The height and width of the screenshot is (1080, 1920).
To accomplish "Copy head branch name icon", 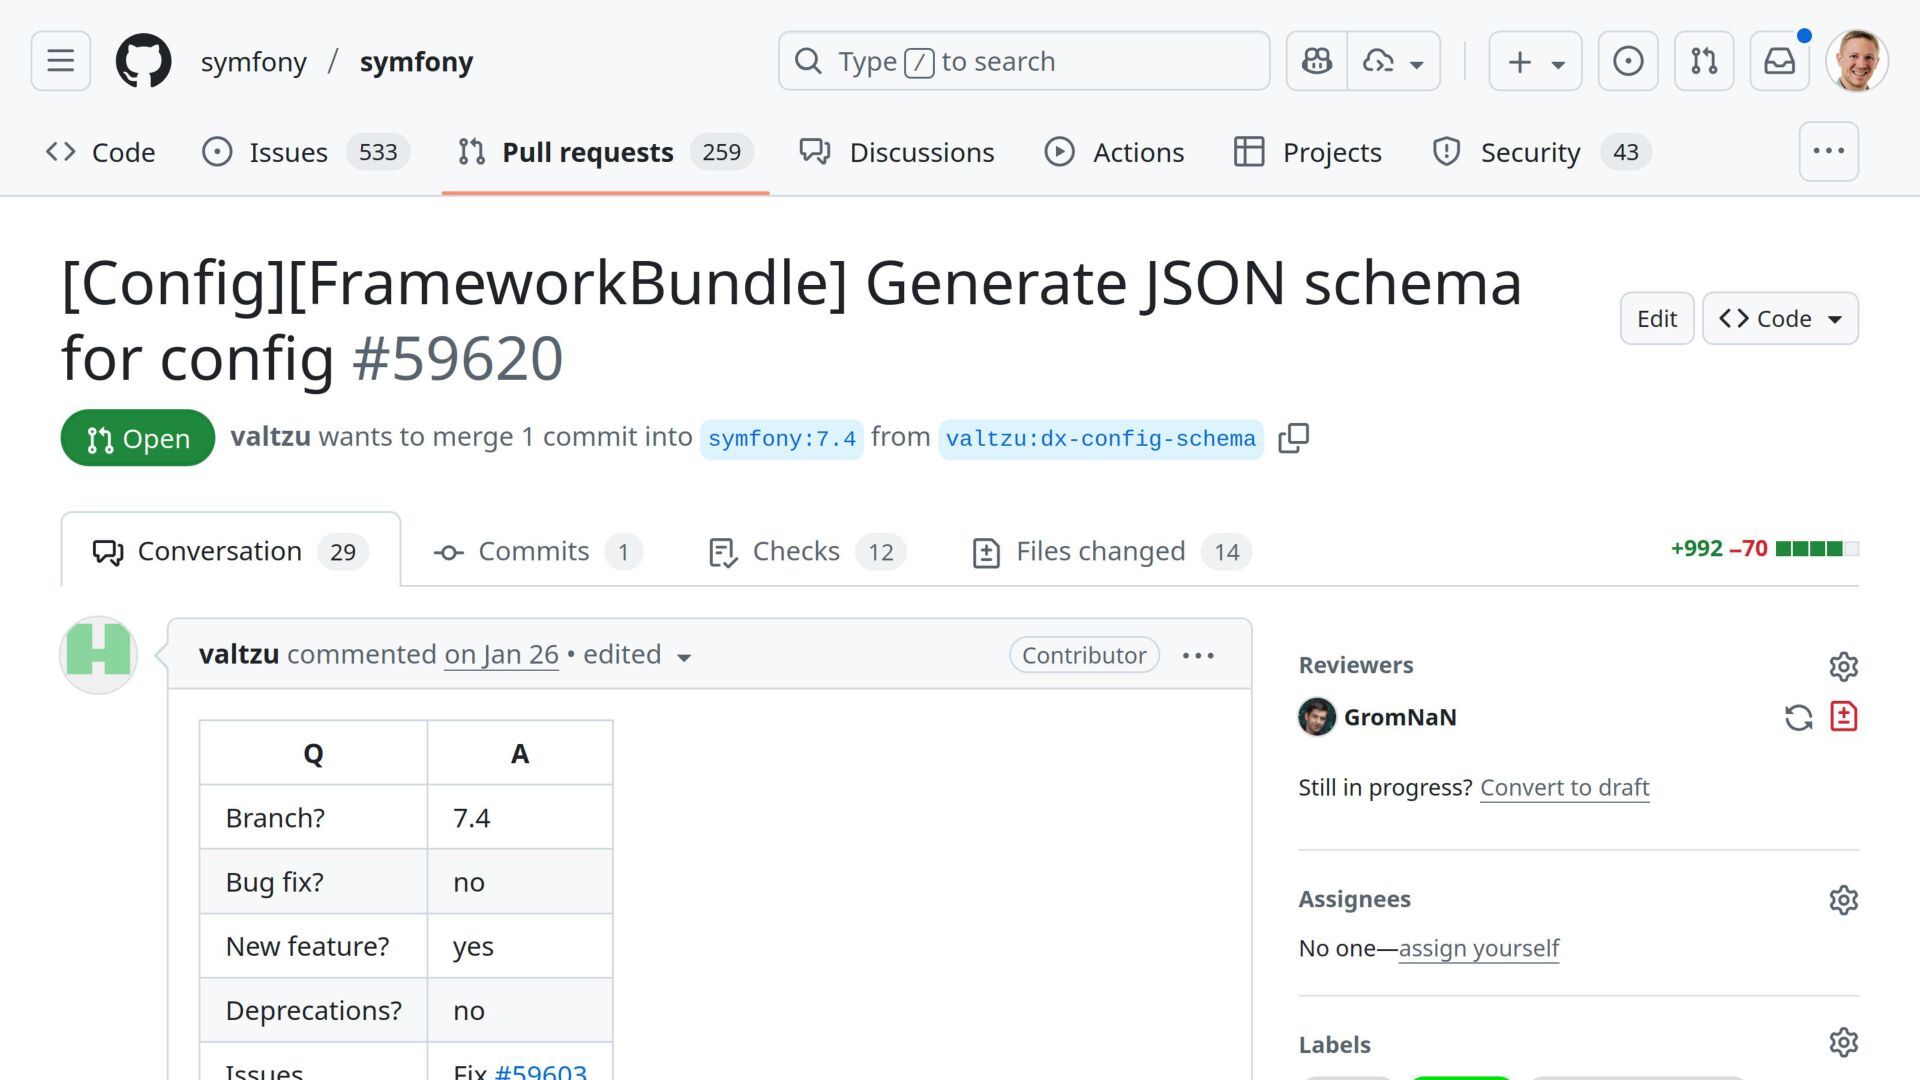I will (1293, 438).
